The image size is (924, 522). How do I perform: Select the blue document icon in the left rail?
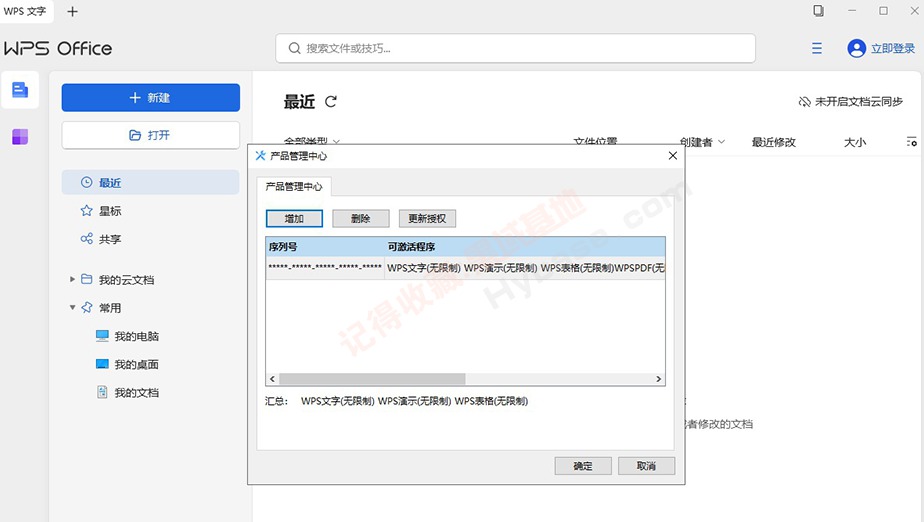tap(20, 90)
